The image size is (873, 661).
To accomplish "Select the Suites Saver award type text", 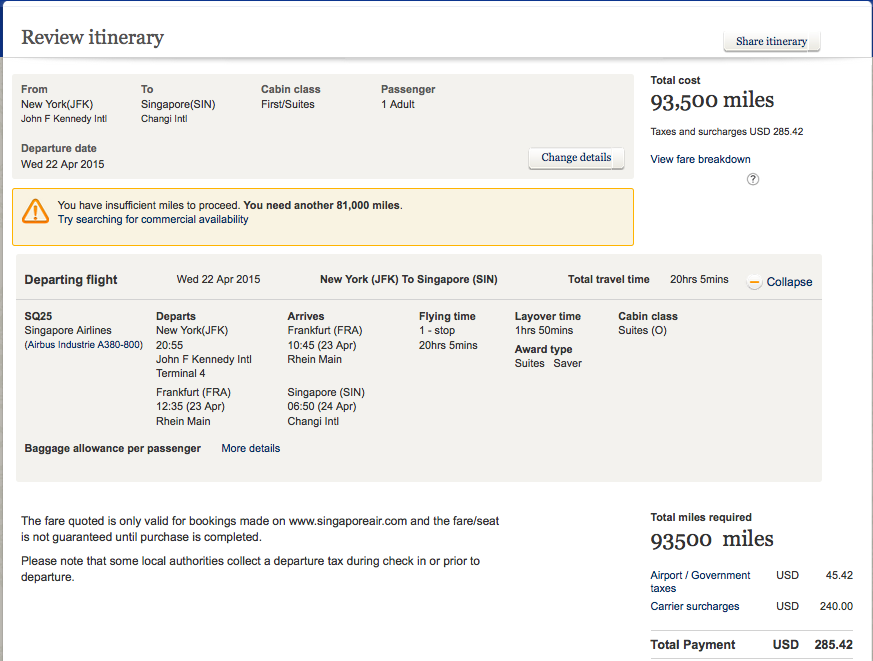I will coord(548,363).
